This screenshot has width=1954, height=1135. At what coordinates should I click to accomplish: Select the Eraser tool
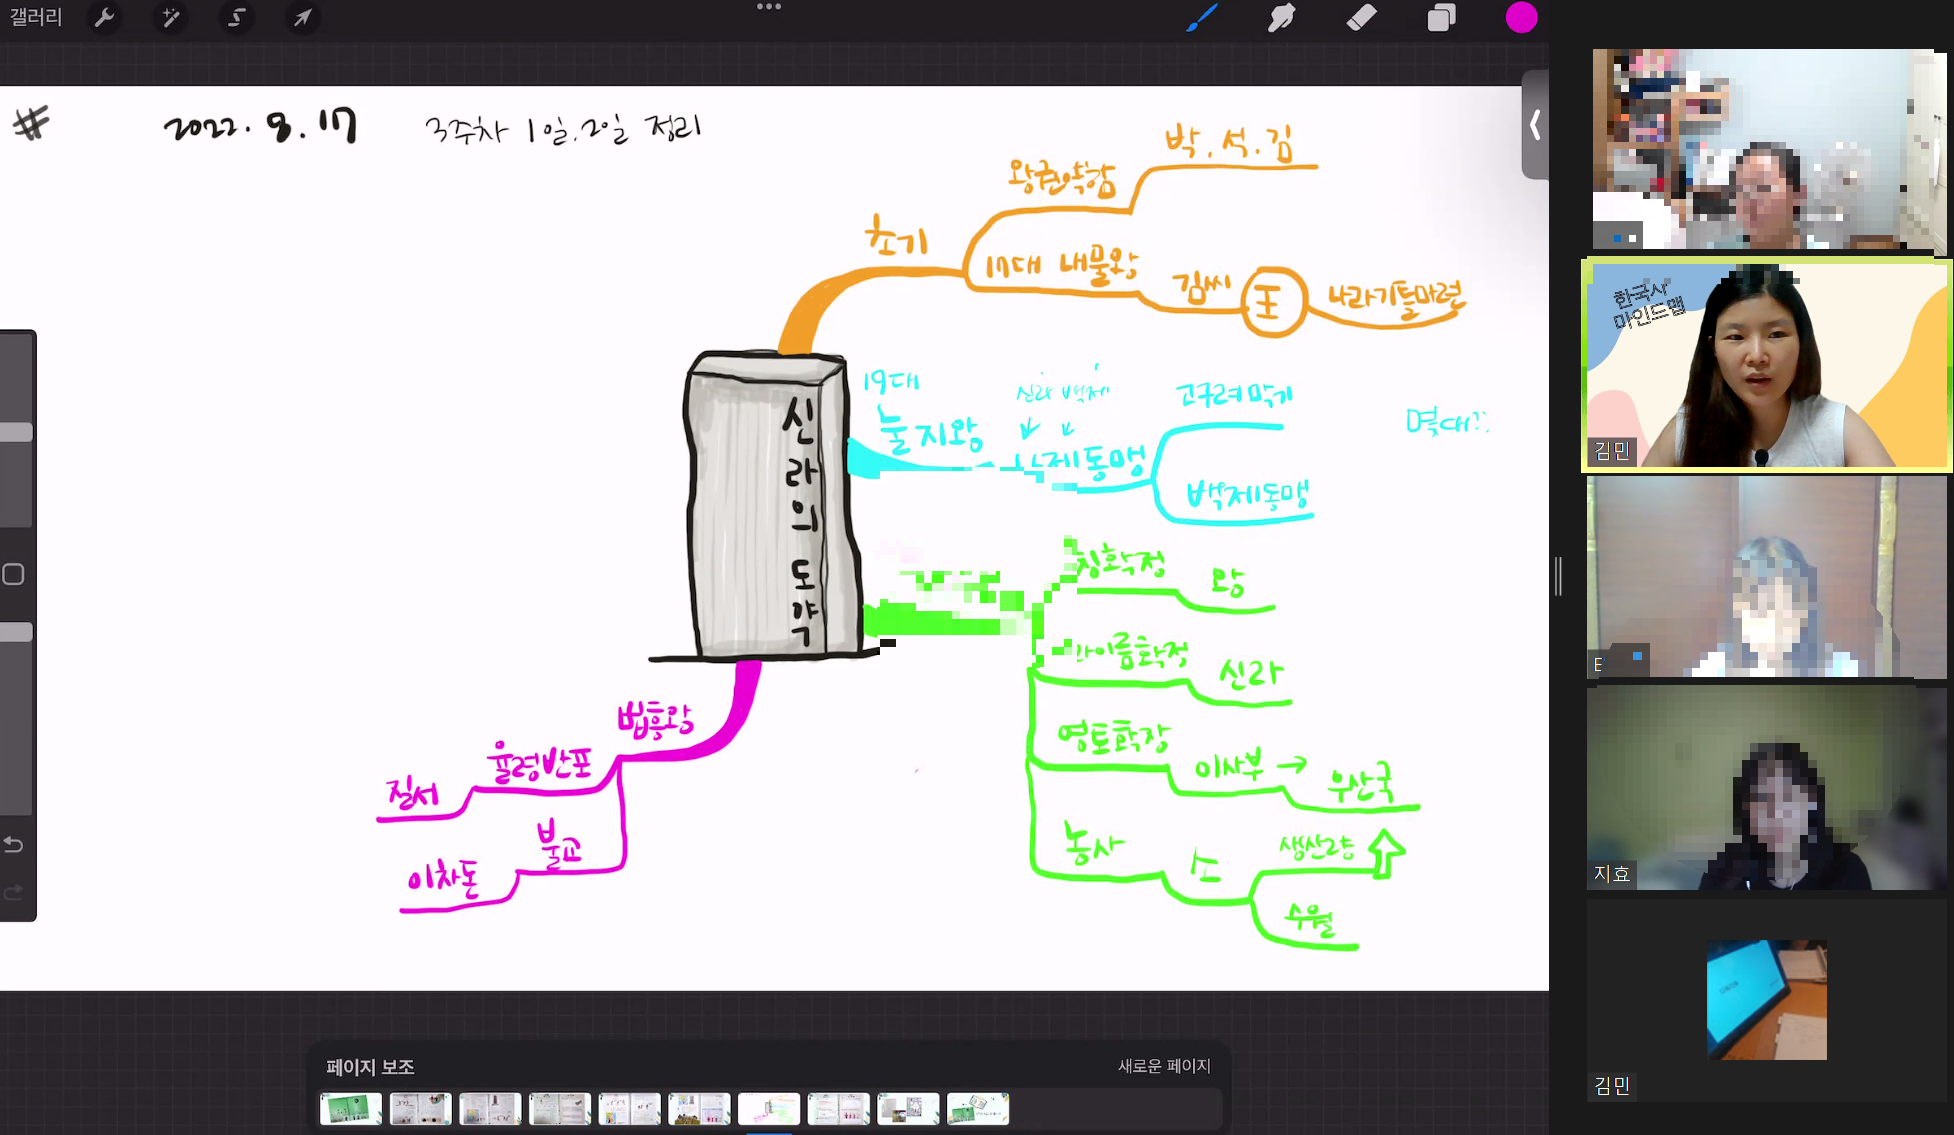coord(1361,17)
